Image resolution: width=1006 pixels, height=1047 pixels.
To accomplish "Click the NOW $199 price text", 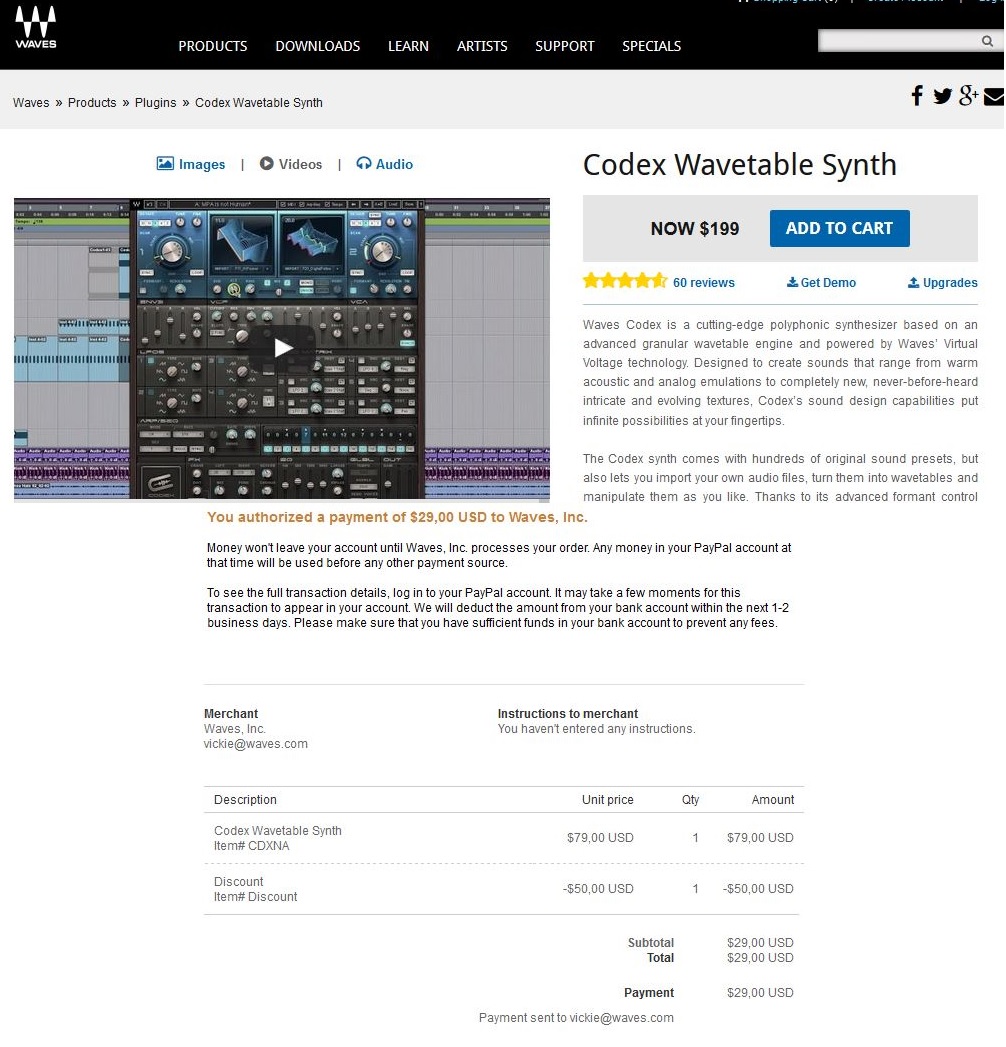I will pos(695,229).
